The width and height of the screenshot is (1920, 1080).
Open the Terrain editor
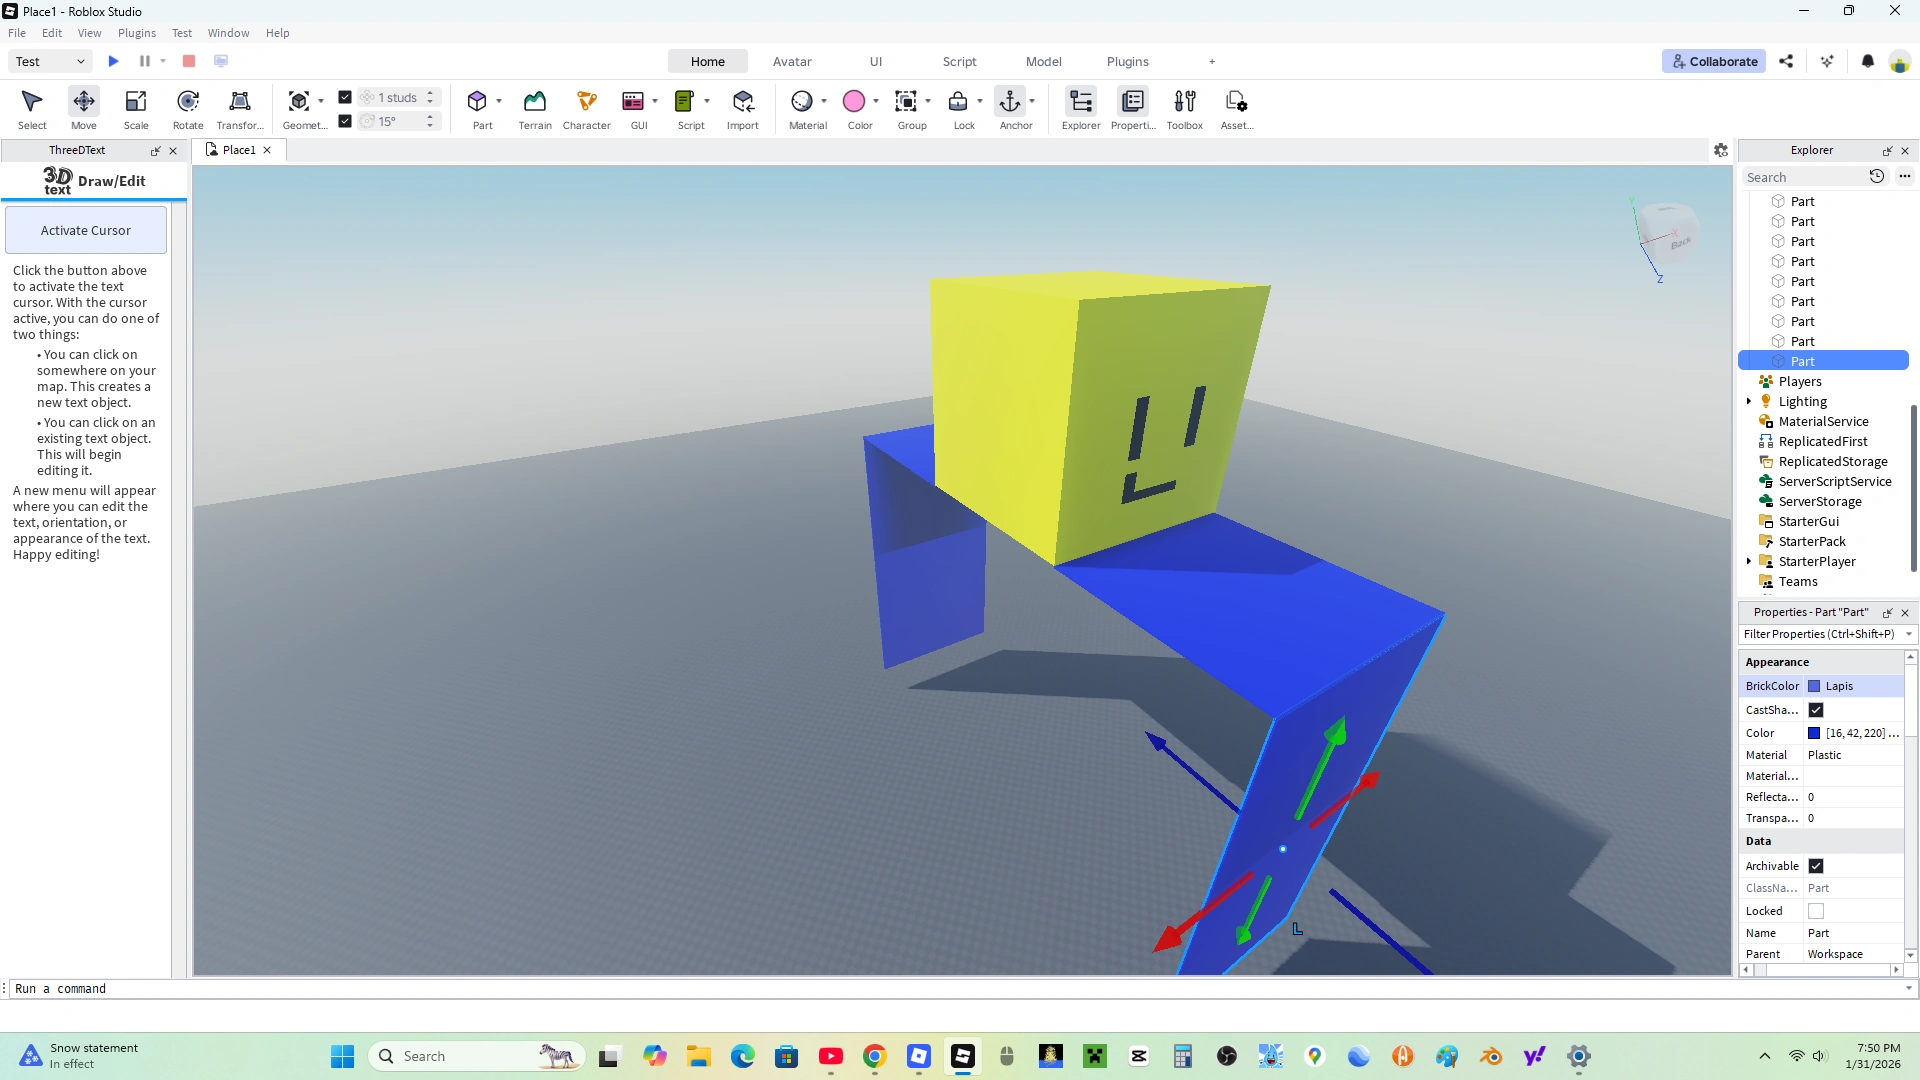[x=534, y=102]
